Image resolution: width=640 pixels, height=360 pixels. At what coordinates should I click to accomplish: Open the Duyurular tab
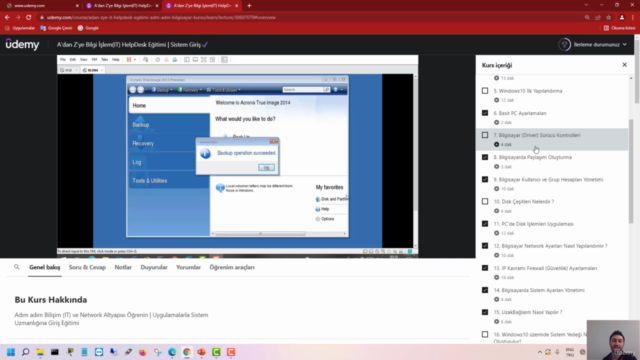(x=154, y=267)
